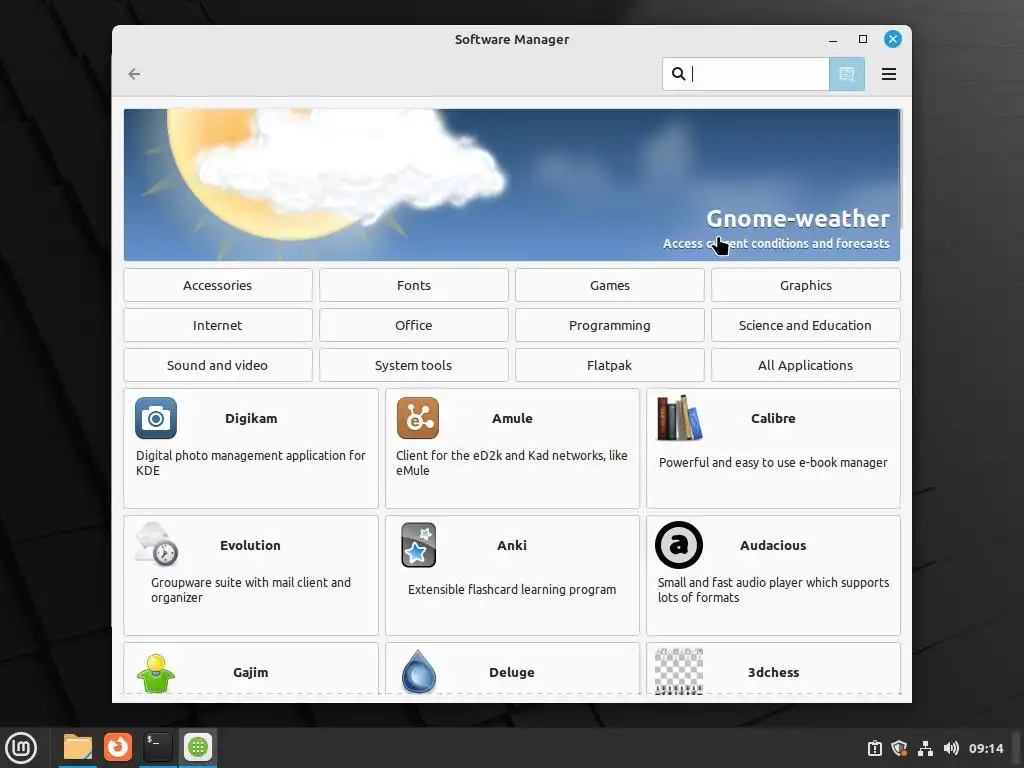Click the Evolution mail icon

click(157, 544)
